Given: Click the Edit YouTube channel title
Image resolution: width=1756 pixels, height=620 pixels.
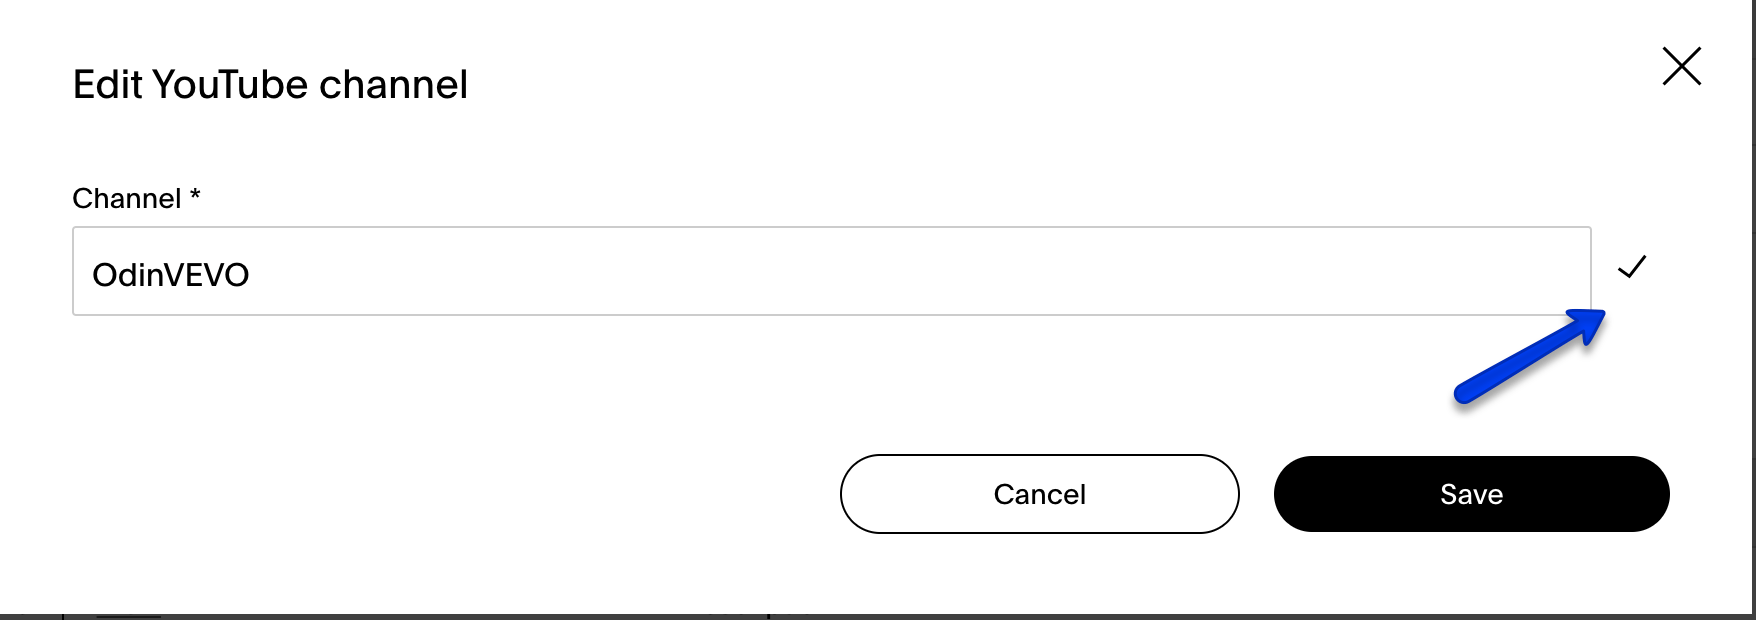Looking at the screenshot, I should click(271, 84).
